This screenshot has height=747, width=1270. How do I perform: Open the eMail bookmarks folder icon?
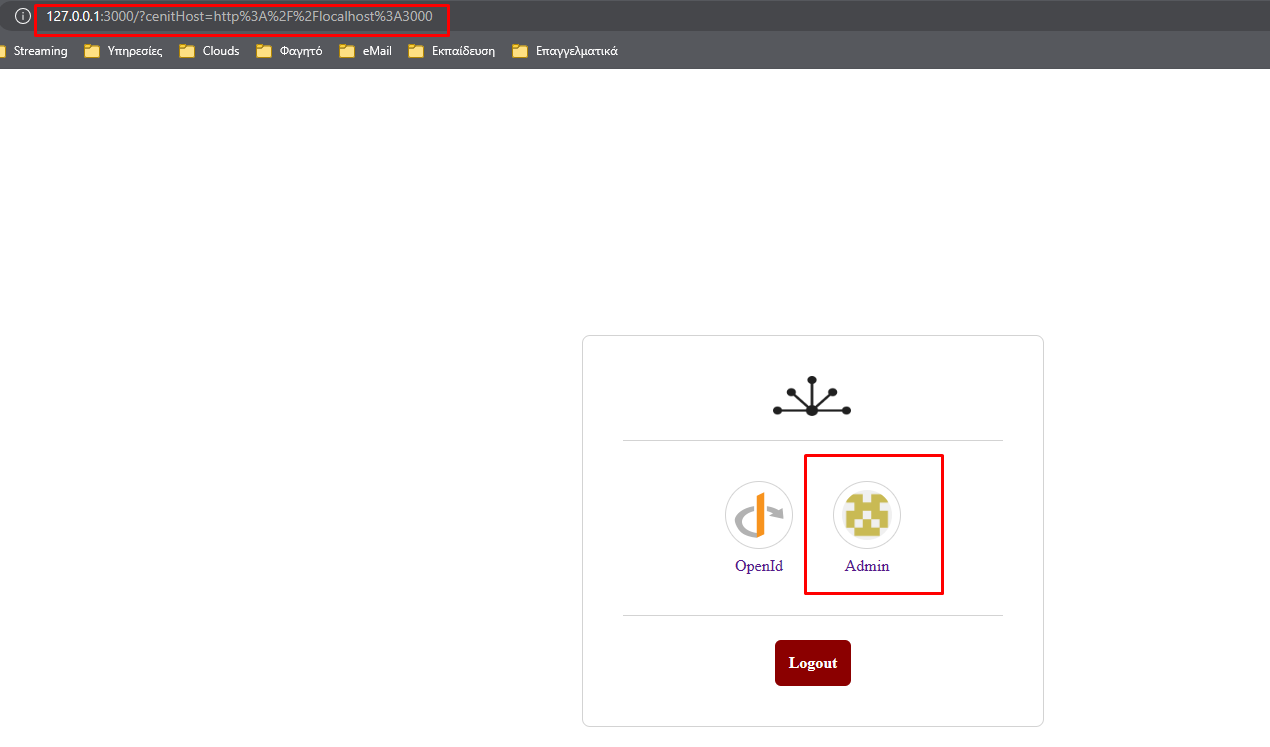tap(344, 50)
